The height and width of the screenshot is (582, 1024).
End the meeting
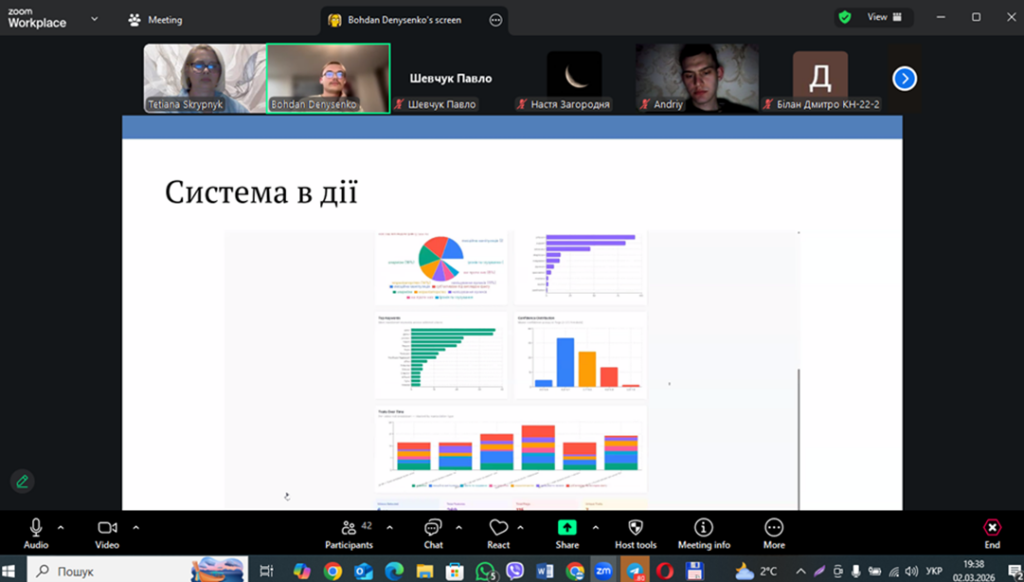[x=991, y=533]
